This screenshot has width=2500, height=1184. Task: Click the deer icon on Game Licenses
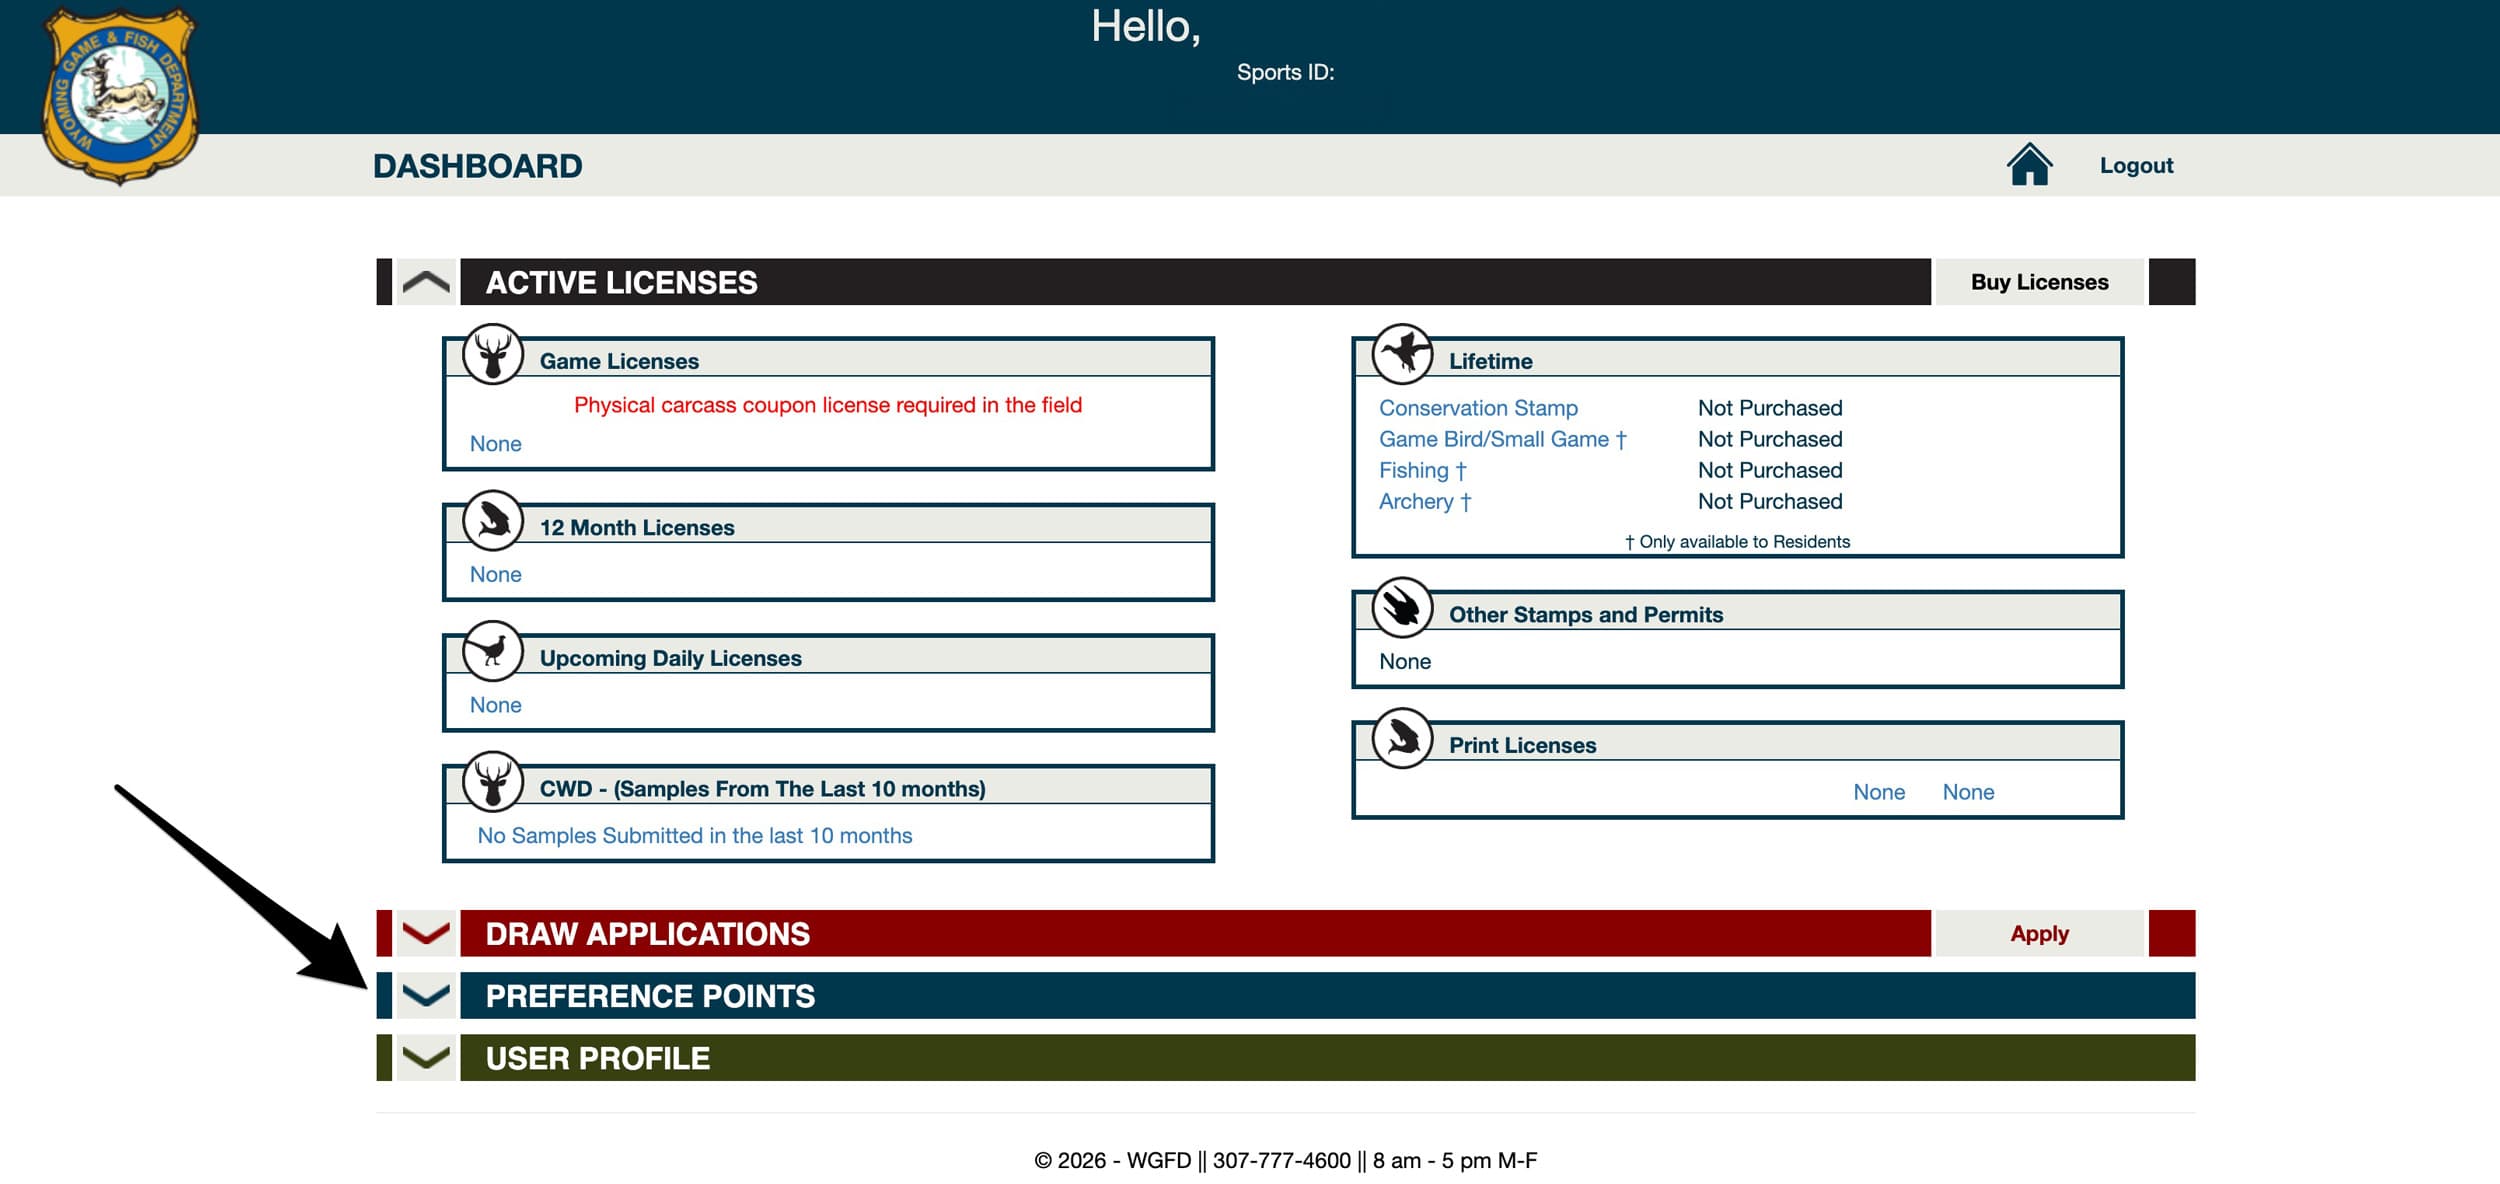pos(493,354)
